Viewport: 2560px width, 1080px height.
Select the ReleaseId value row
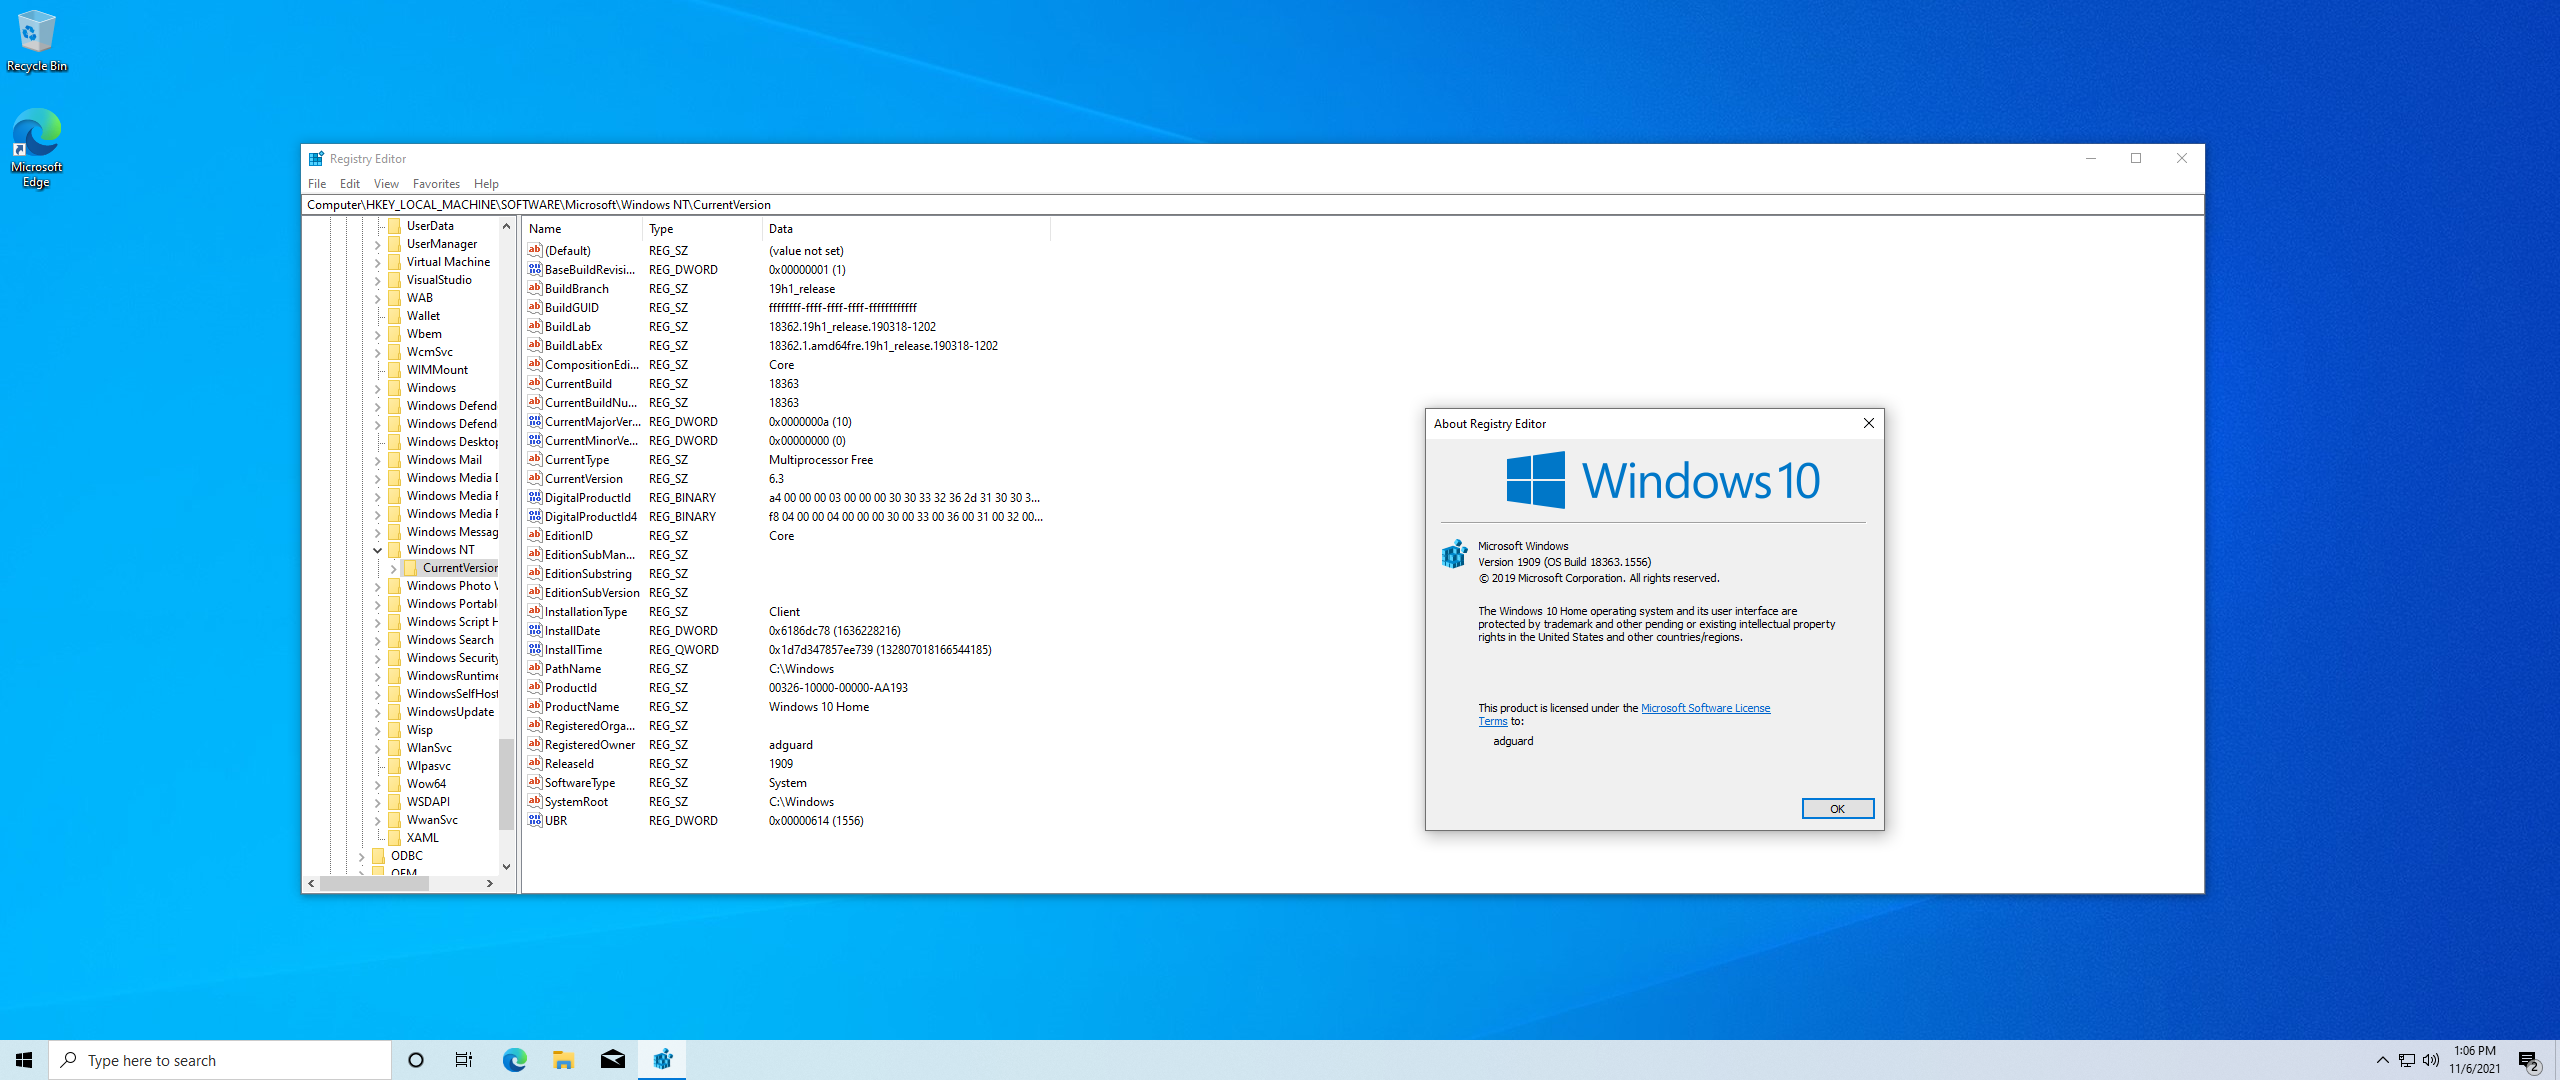(785, 763)
